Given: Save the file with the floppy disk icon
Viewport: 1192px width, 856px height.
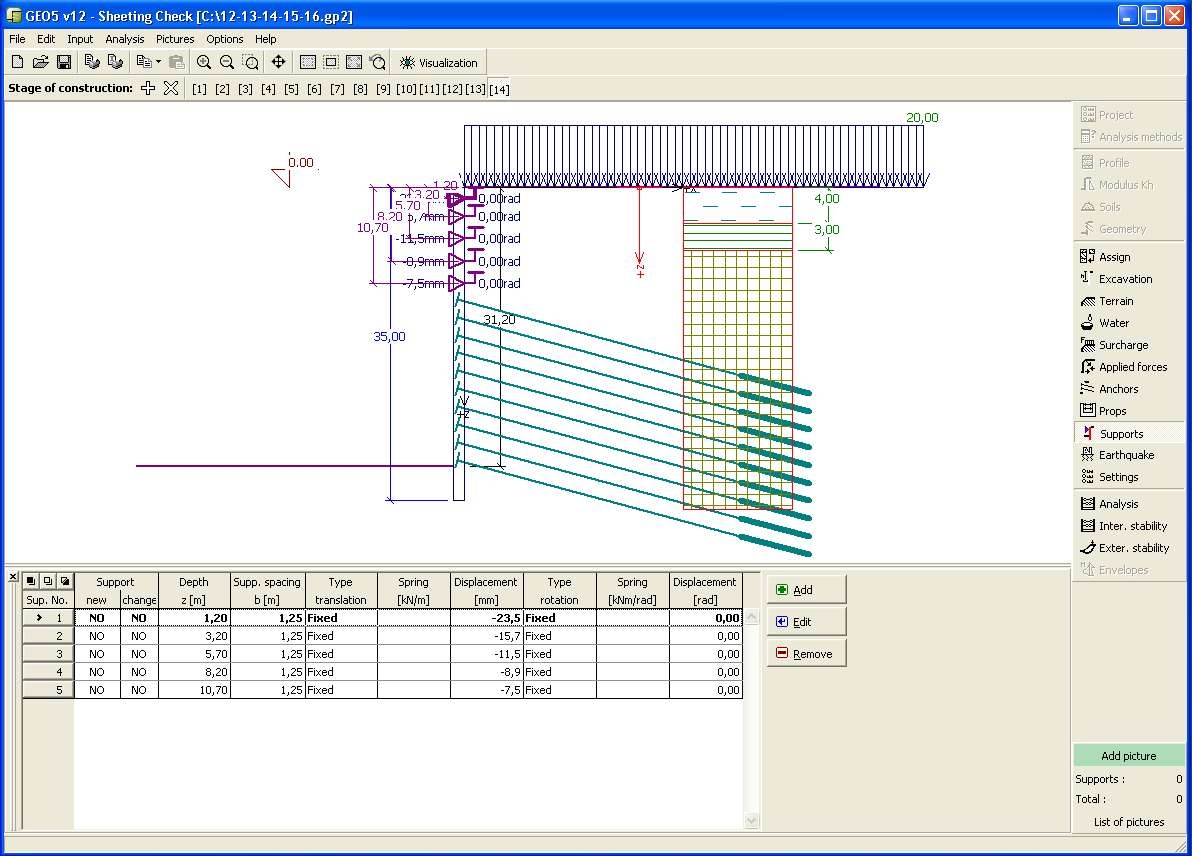Looking at the screenshot, I should click(x=64, y=62).
